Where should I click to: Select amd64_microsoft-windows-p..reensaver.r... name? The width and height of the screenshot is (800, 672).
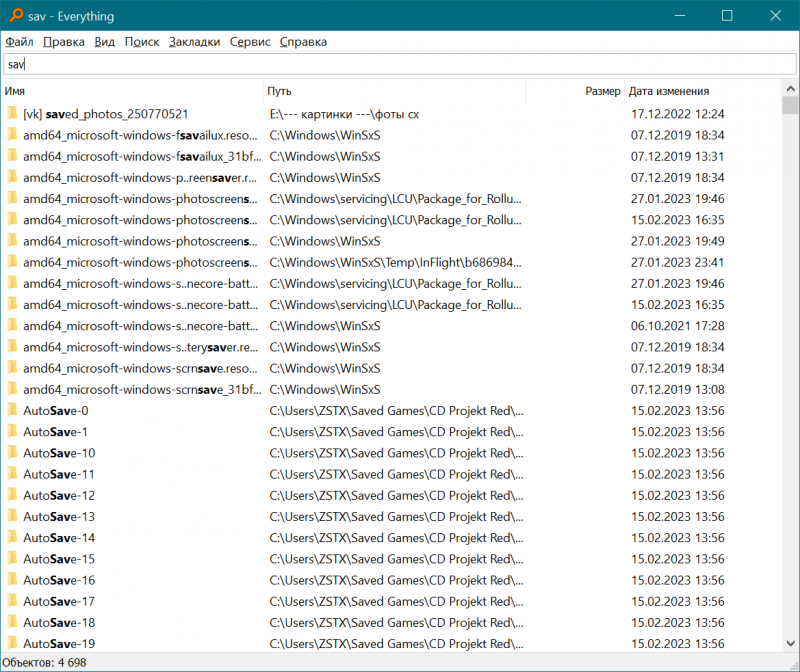pyautogui.click(x=140, y=178)
